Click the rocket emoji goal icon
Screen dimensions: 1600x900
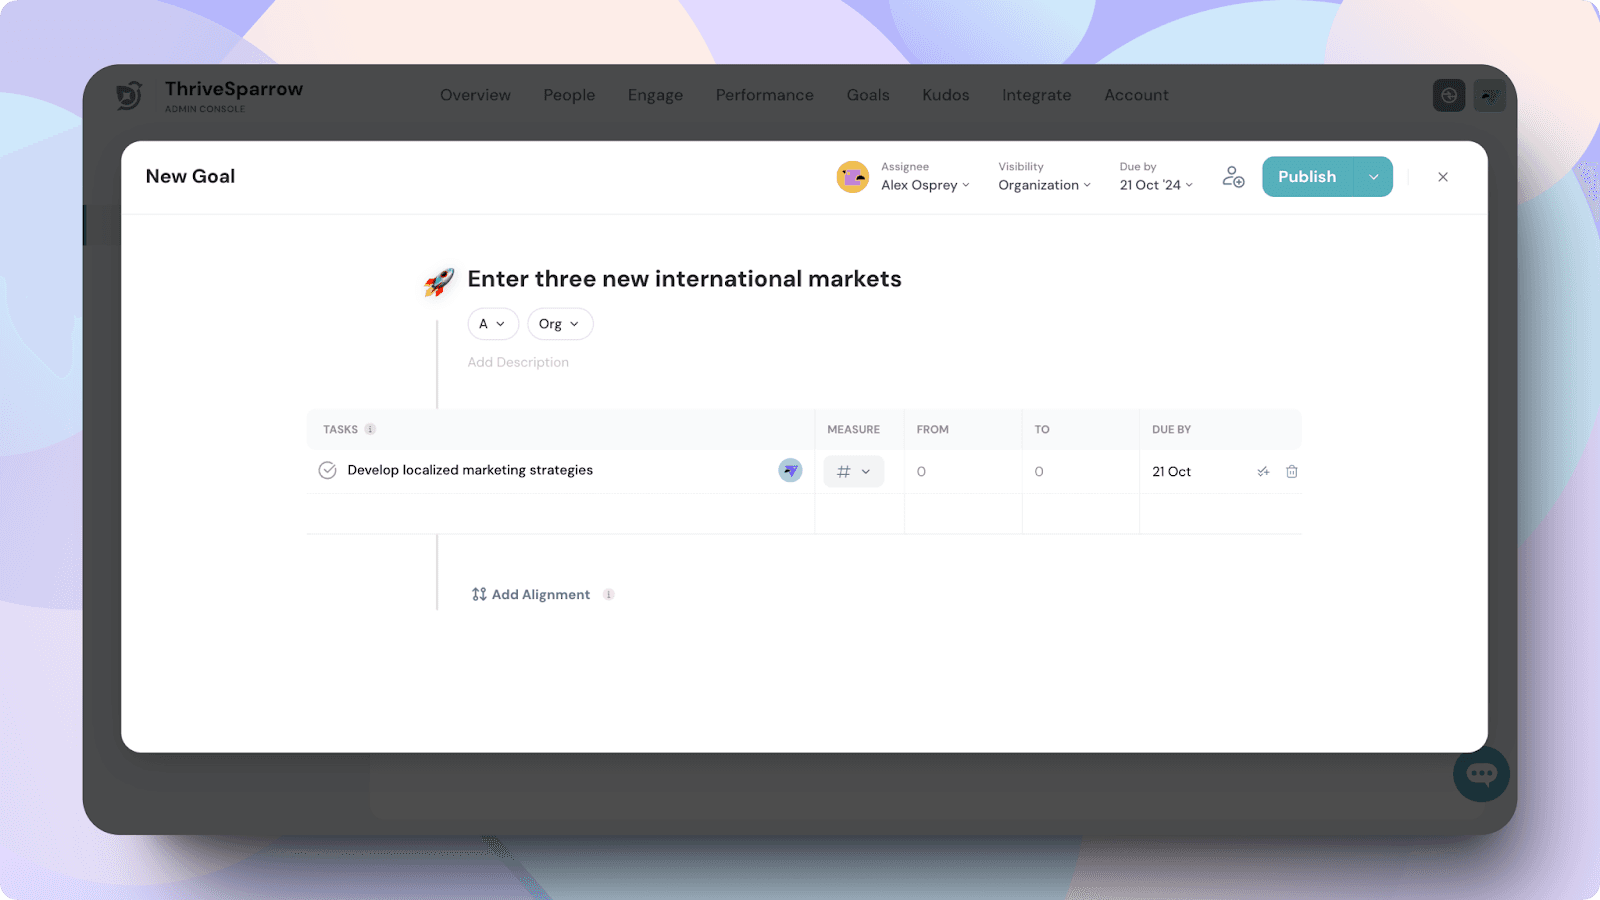439,282
